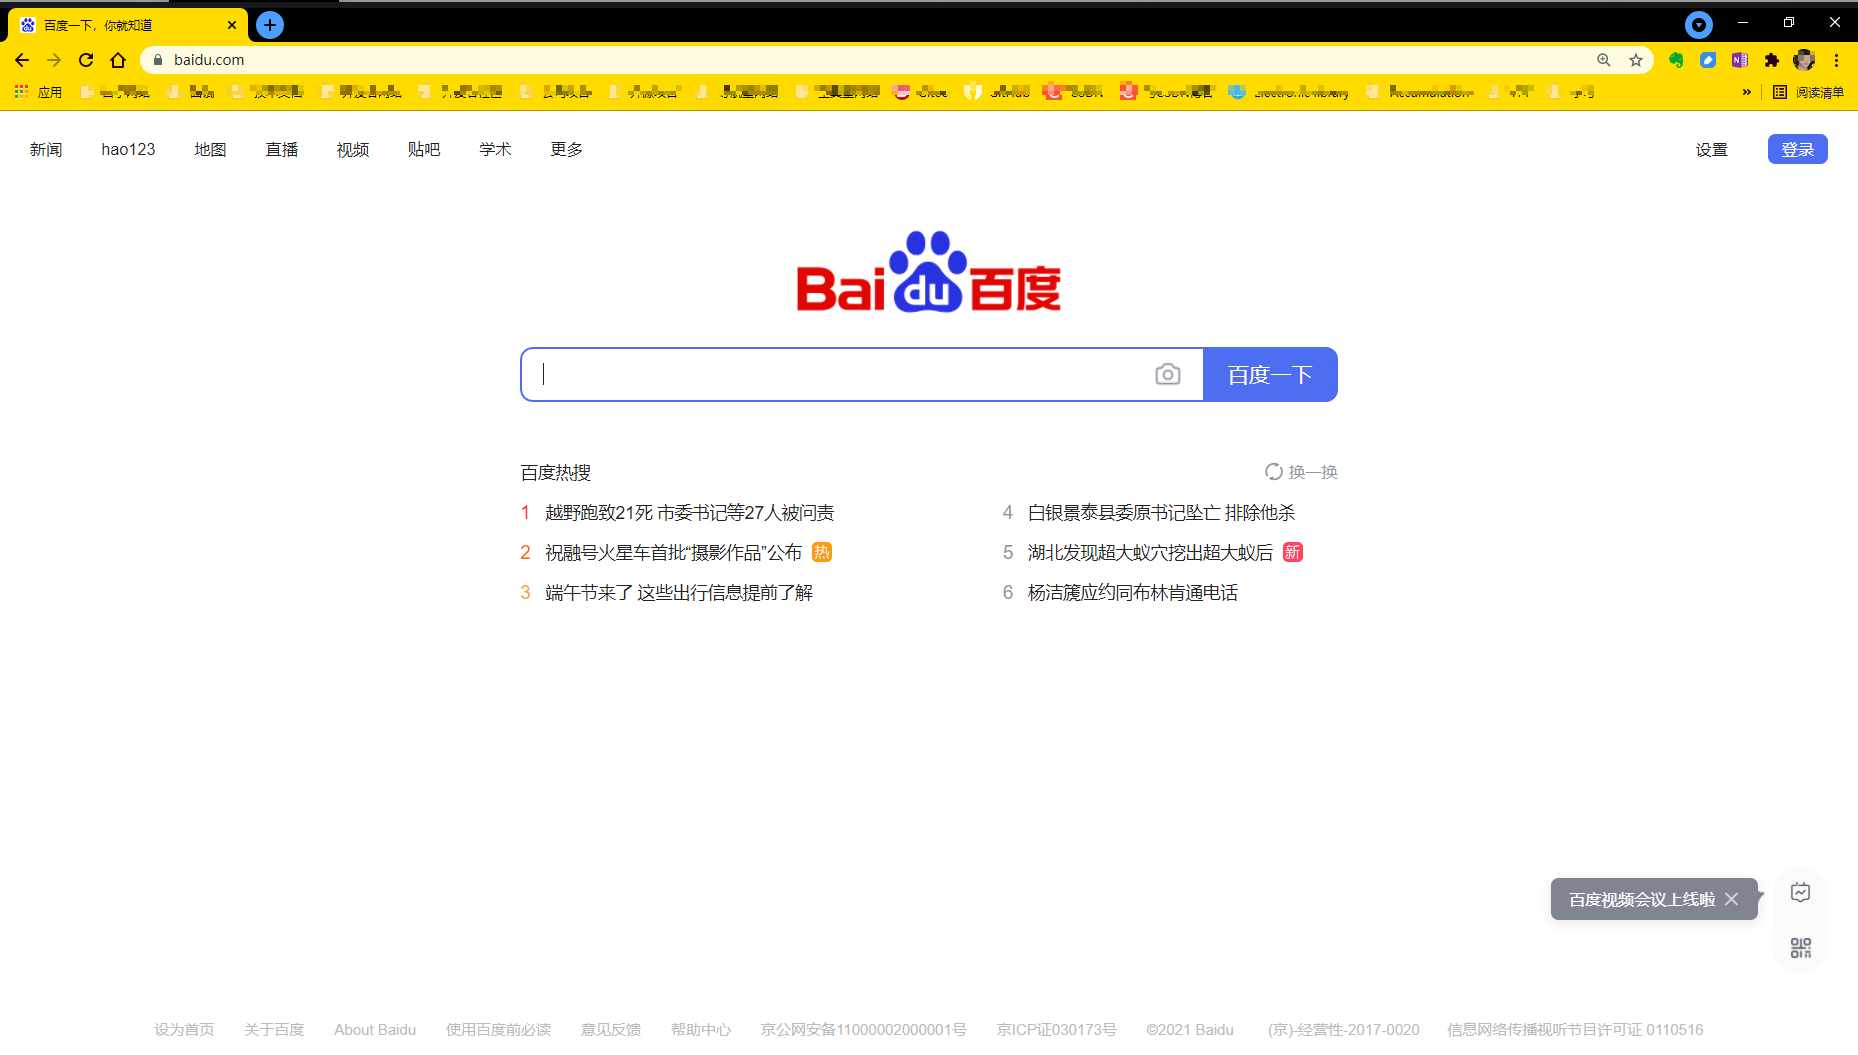Image resolution: width=1858 pixels, height=1055 pixels.
Task: Open the Evernote extension icon
Action: (x=1676, y=60)
